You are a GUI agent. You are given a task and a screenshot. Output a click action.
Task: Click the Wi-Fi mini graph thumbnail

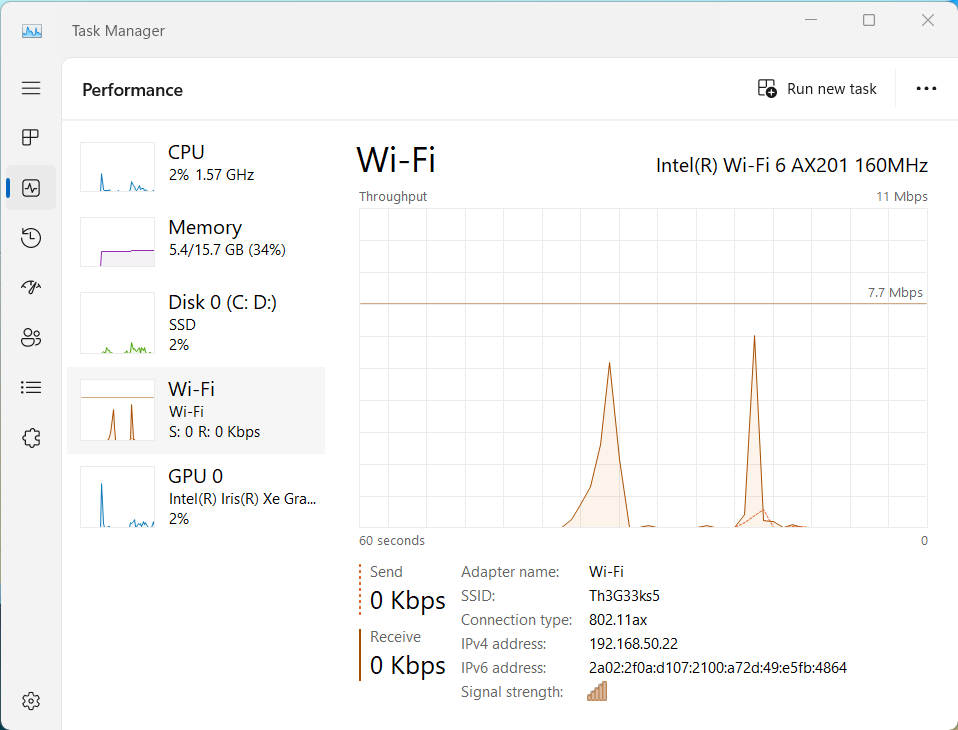(x=117, y=410)
